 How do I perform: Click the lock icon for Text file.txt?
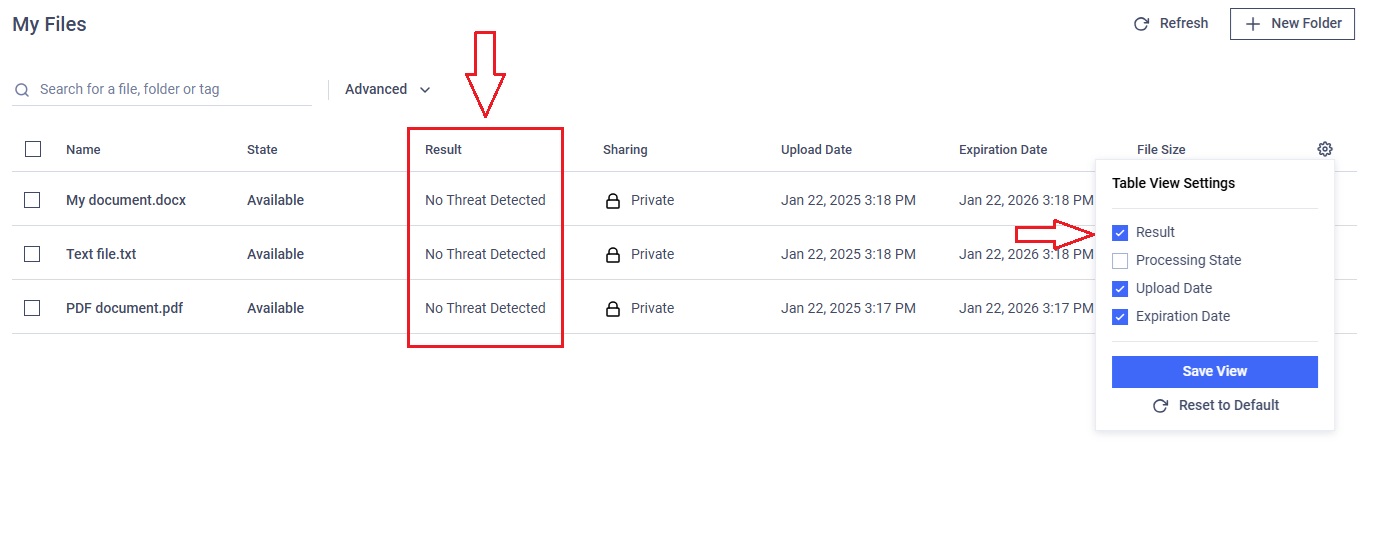tap(613, 255)
